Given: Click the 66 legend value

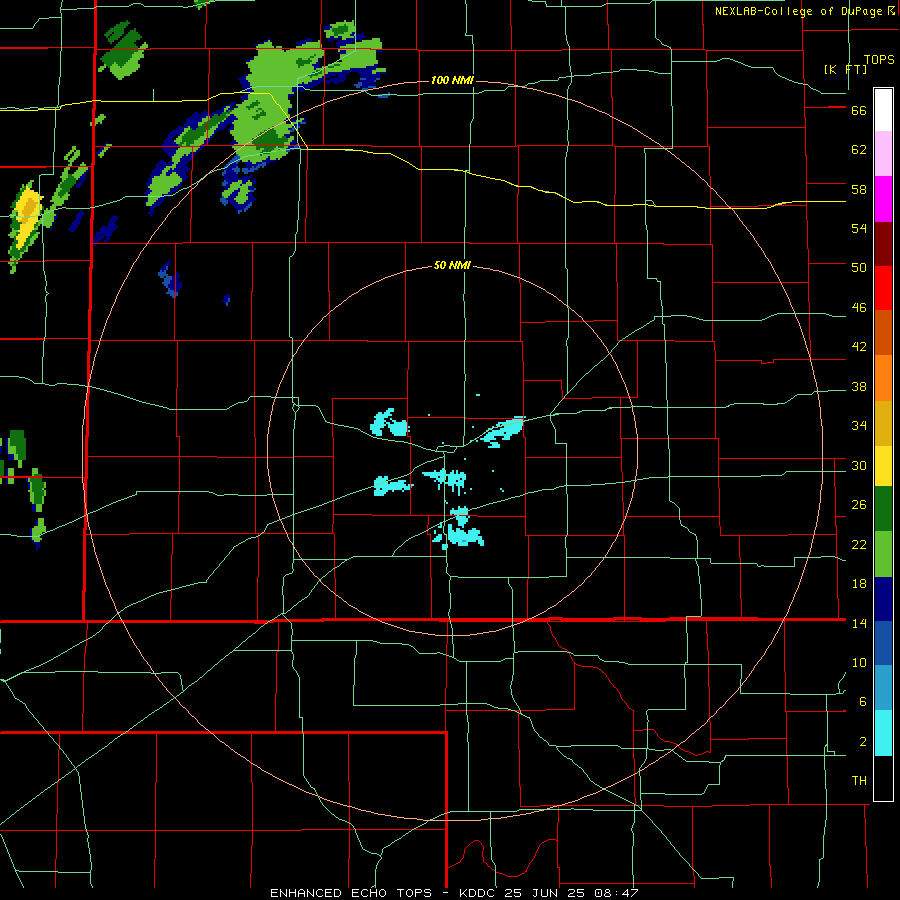Looking at the screenshot, I should [859, 110].
